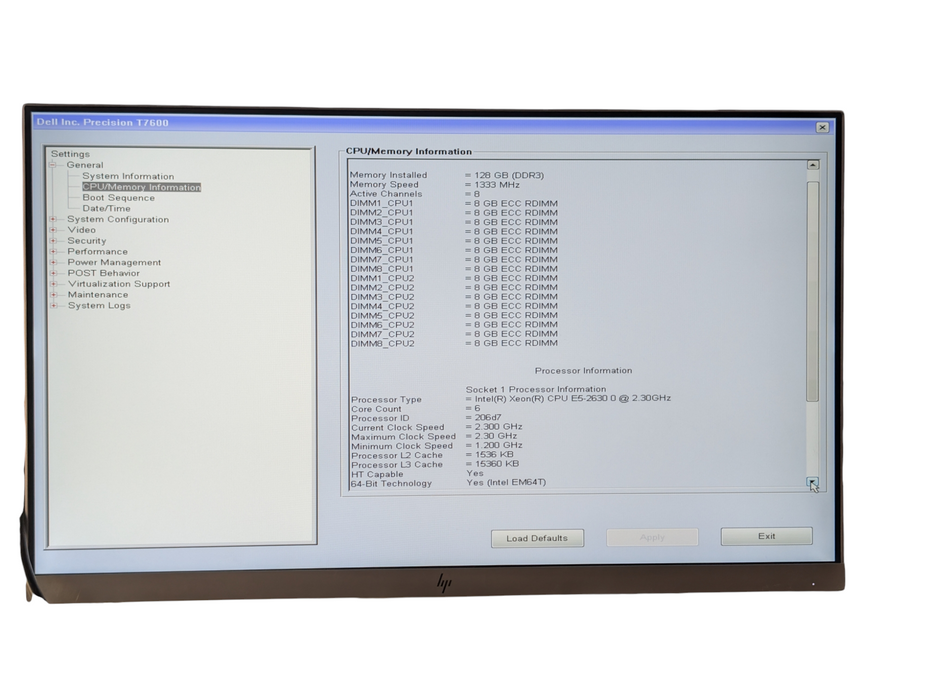The width and height of the screenshot is (930, 700).
Task: Expand the System Logs node
Action: click(x=53, y=306)
